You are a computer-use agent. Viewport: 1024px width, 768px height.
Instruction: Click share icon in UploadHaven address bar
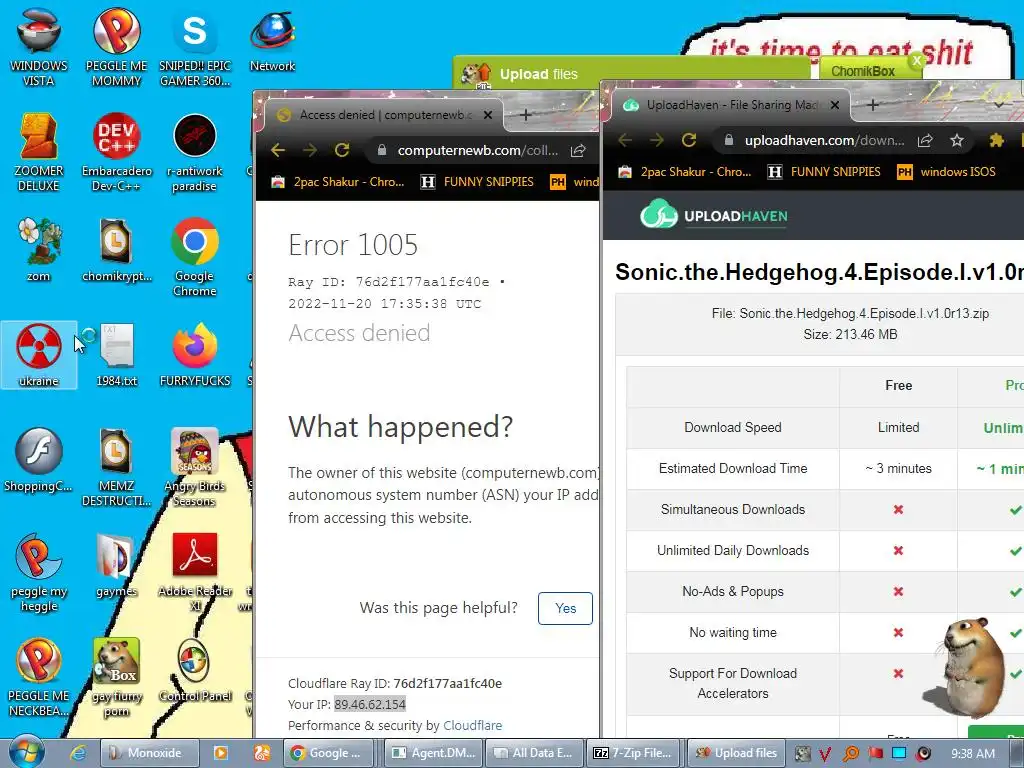pos(925,140)
